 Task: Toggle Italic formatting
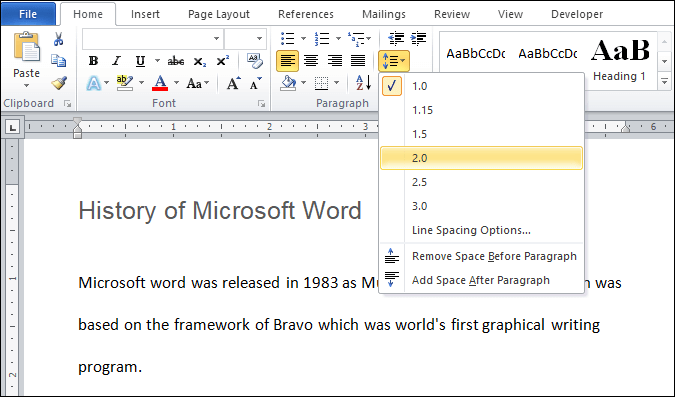pos(116,61)
